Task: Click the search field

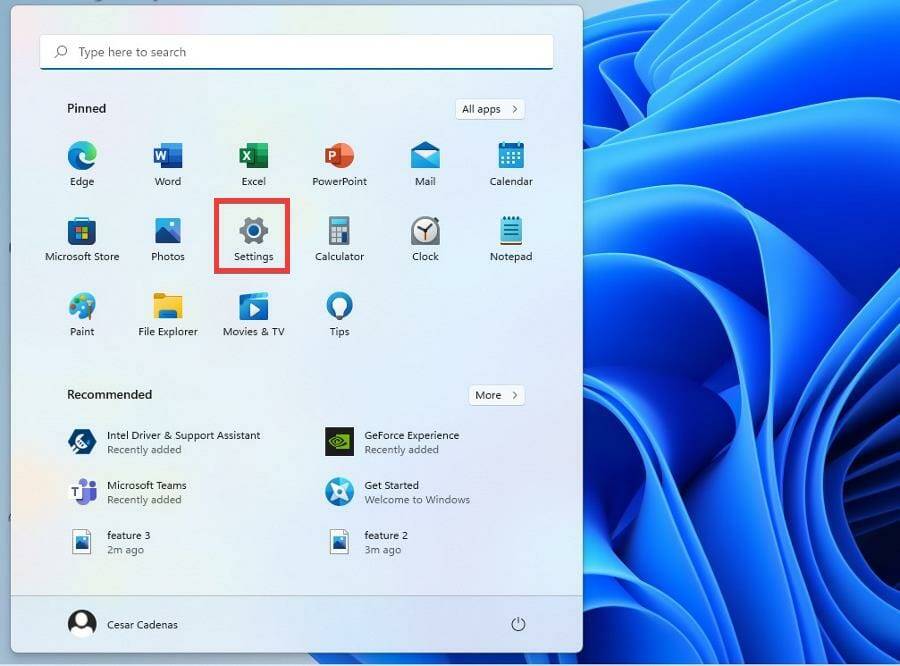Action: pos(296,51)
